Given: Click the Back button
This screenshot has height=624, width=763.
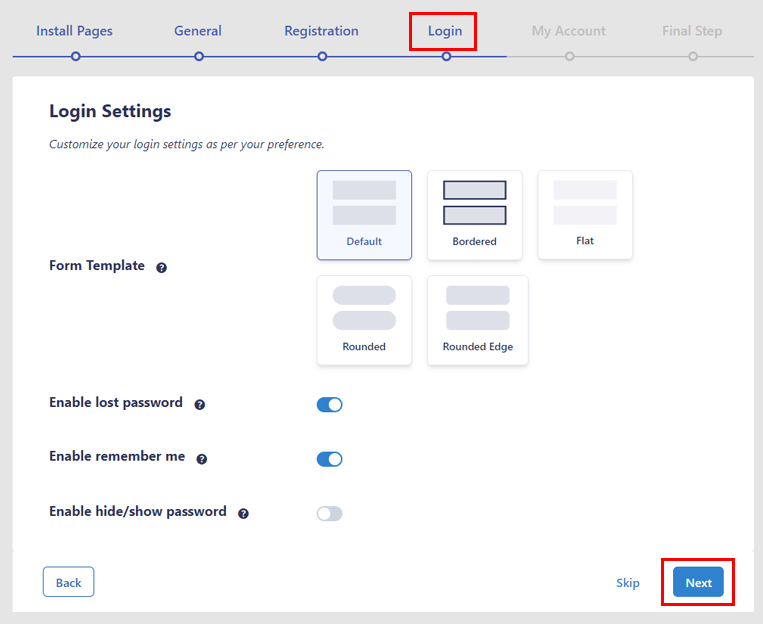Looking at the screenshot, I should coord(69,582).
